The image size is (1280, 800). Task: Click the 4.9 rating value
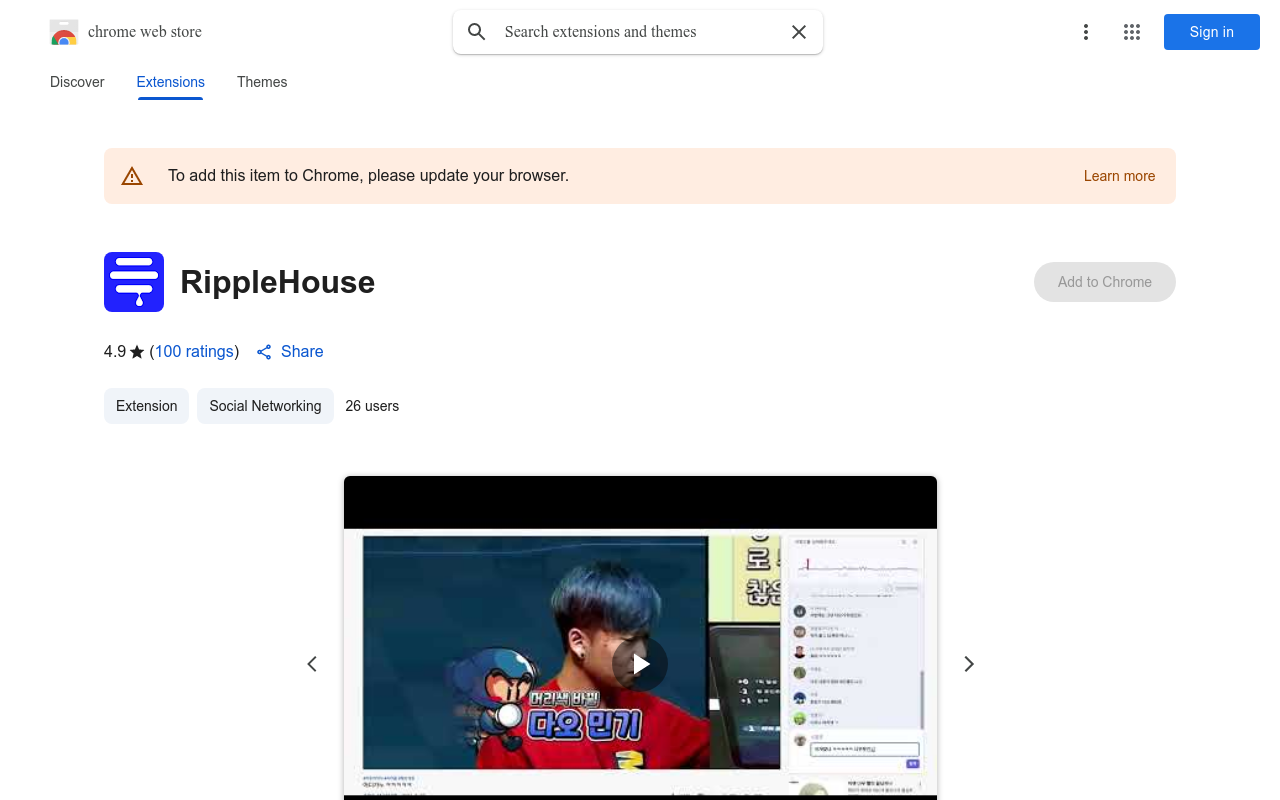coord(115,352)
